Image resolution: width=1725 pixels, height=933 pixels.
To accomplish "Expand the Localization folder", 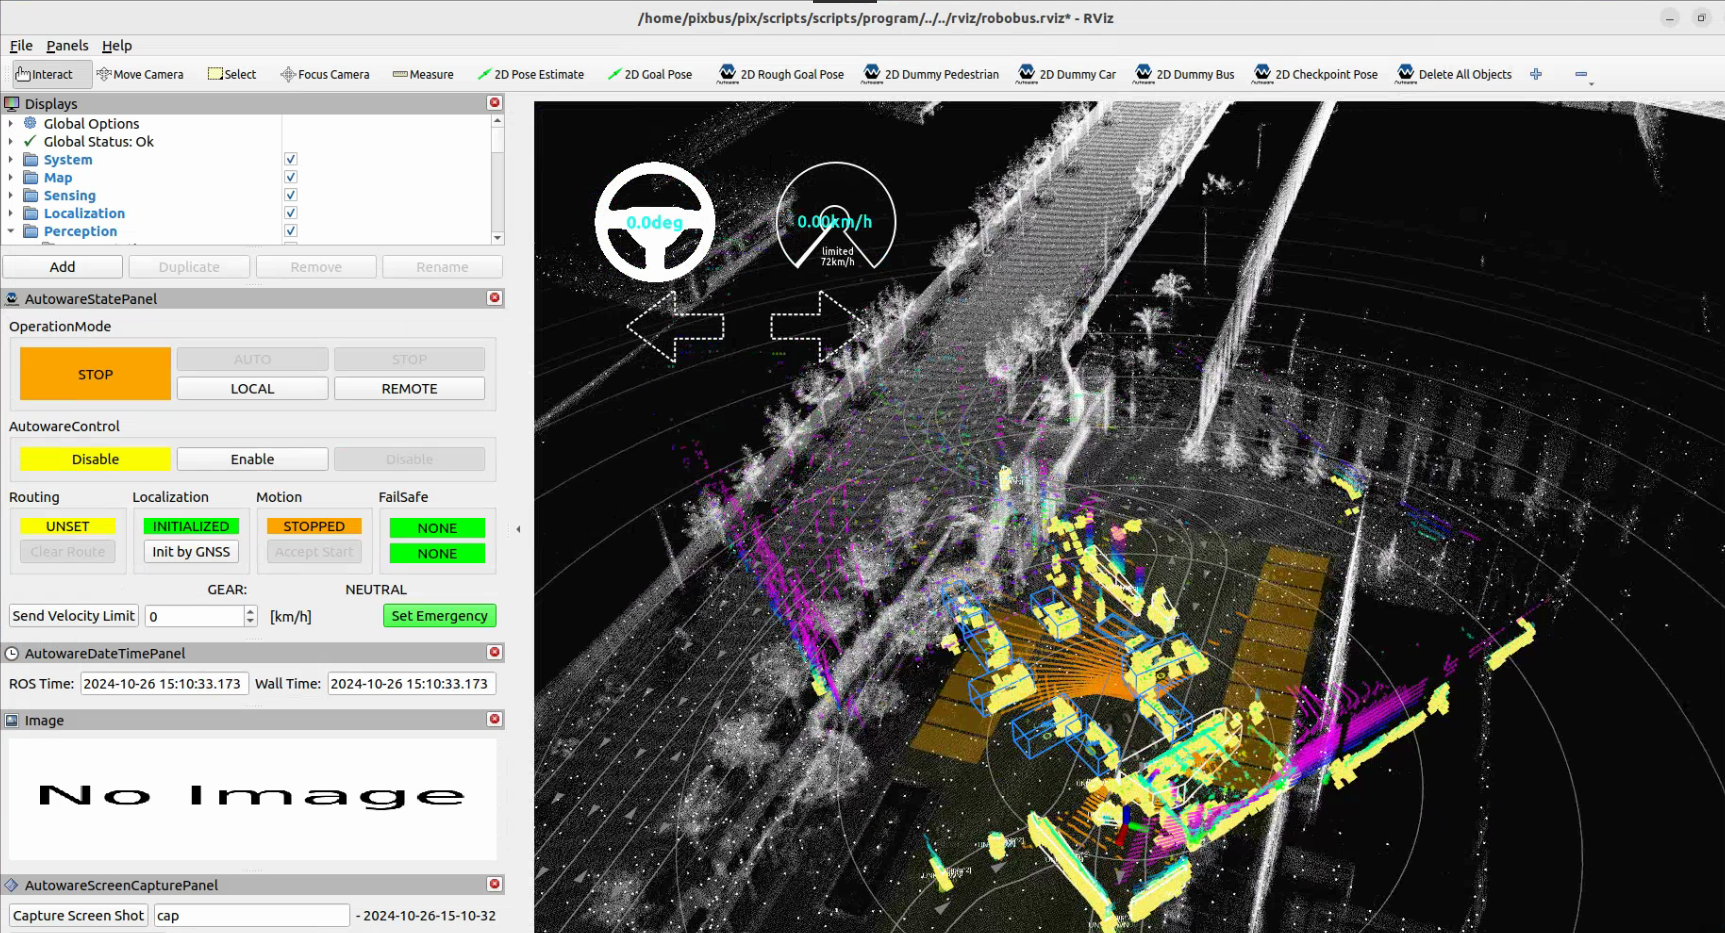I will 11,213.
